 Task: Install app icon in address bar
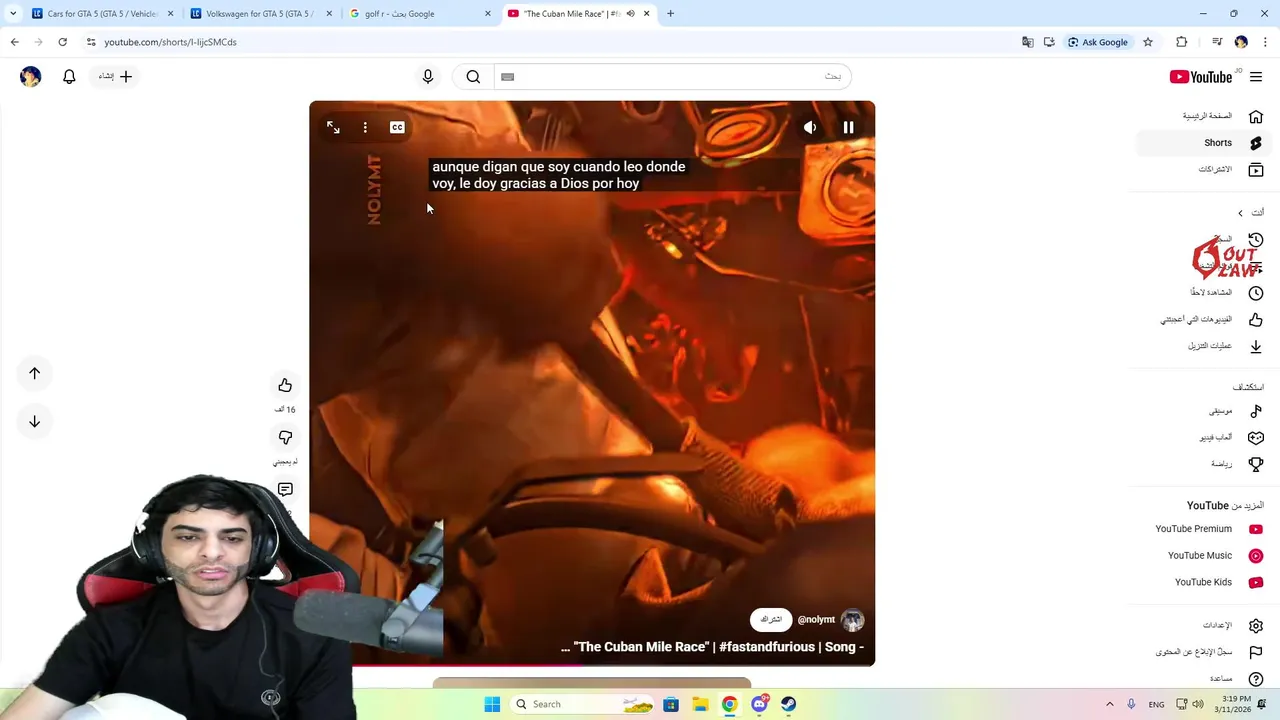tap(1049, 42)
